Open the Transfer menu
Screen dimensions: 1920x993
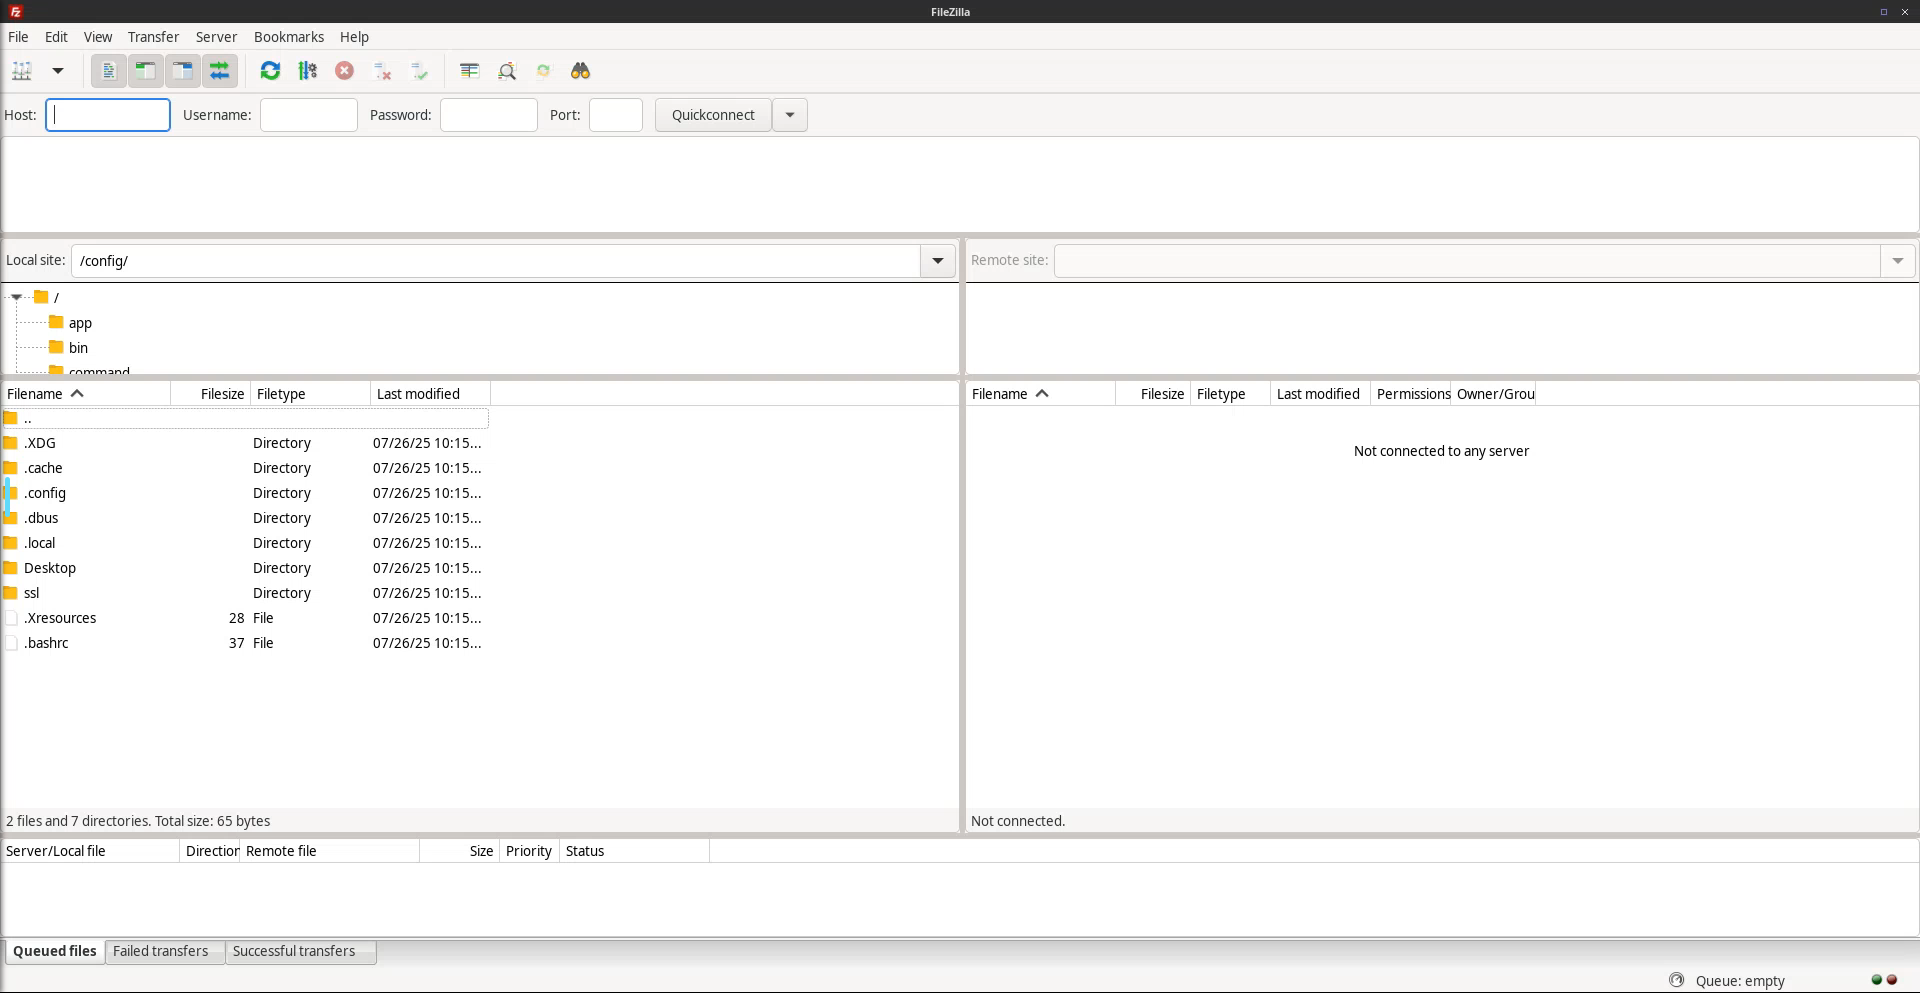pos(153,37)
